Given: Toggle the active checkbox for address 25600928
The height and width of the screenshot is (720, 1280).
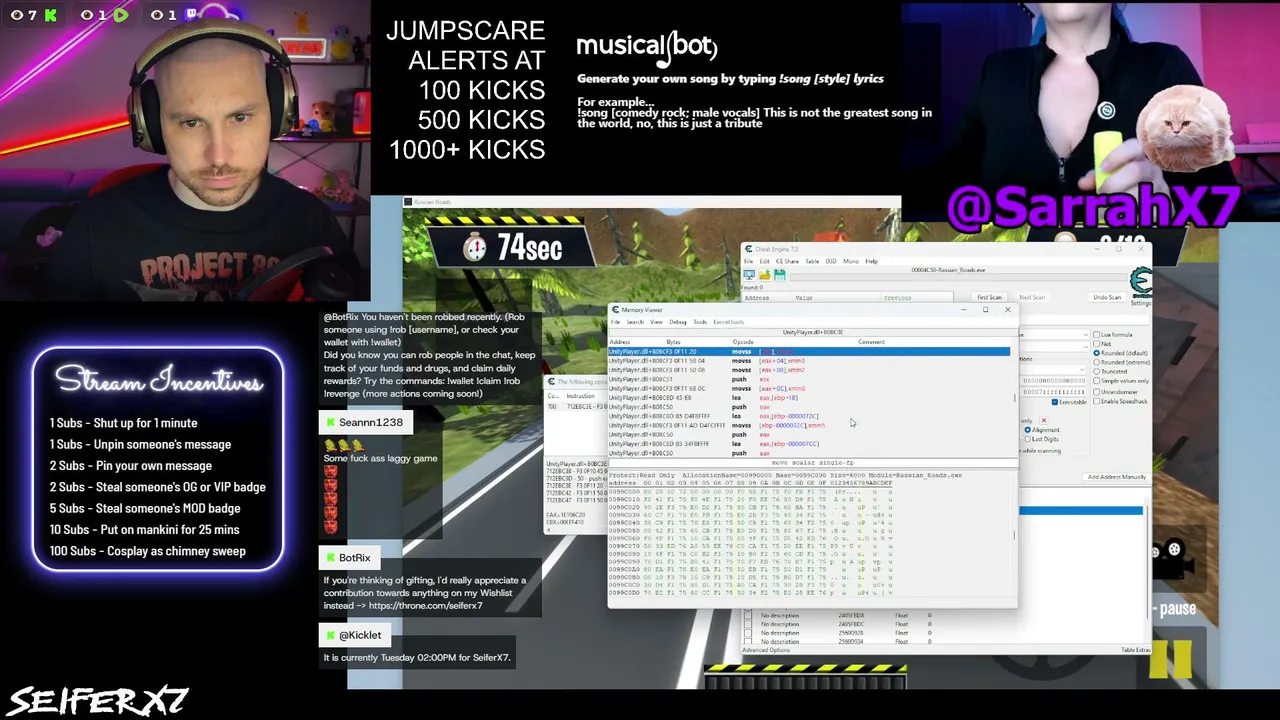Looking at the screenshot, I should click(748, 633).
